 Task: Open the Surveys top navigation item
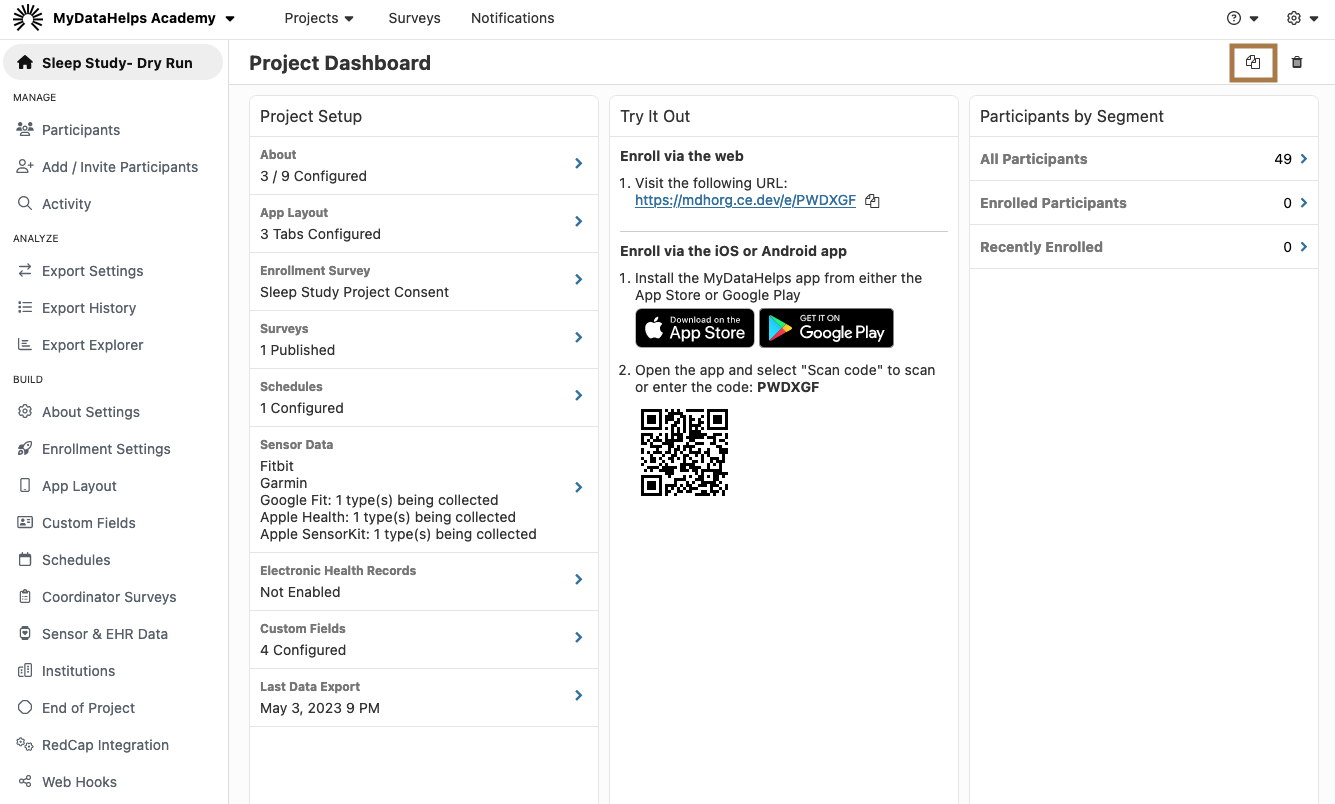pyautogui.click(x=414, y=18)
